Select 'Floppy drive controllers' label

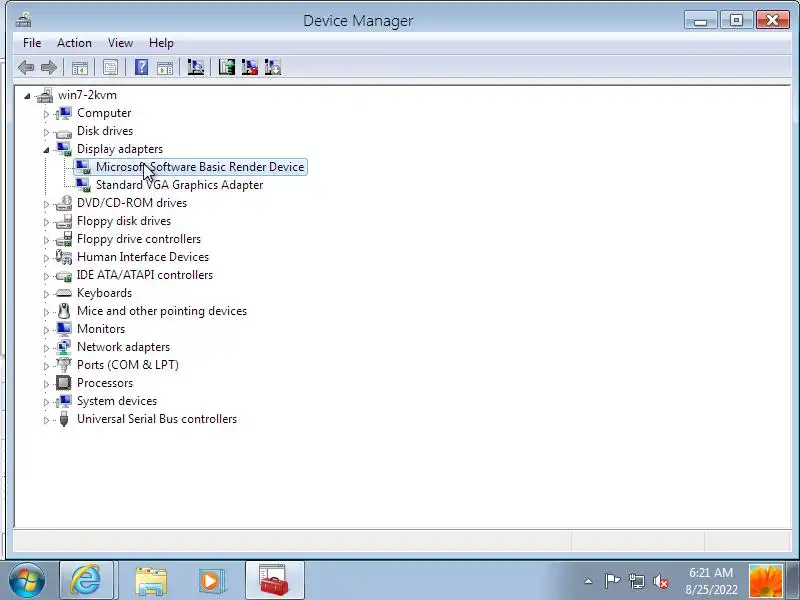[x=139, y=239]
